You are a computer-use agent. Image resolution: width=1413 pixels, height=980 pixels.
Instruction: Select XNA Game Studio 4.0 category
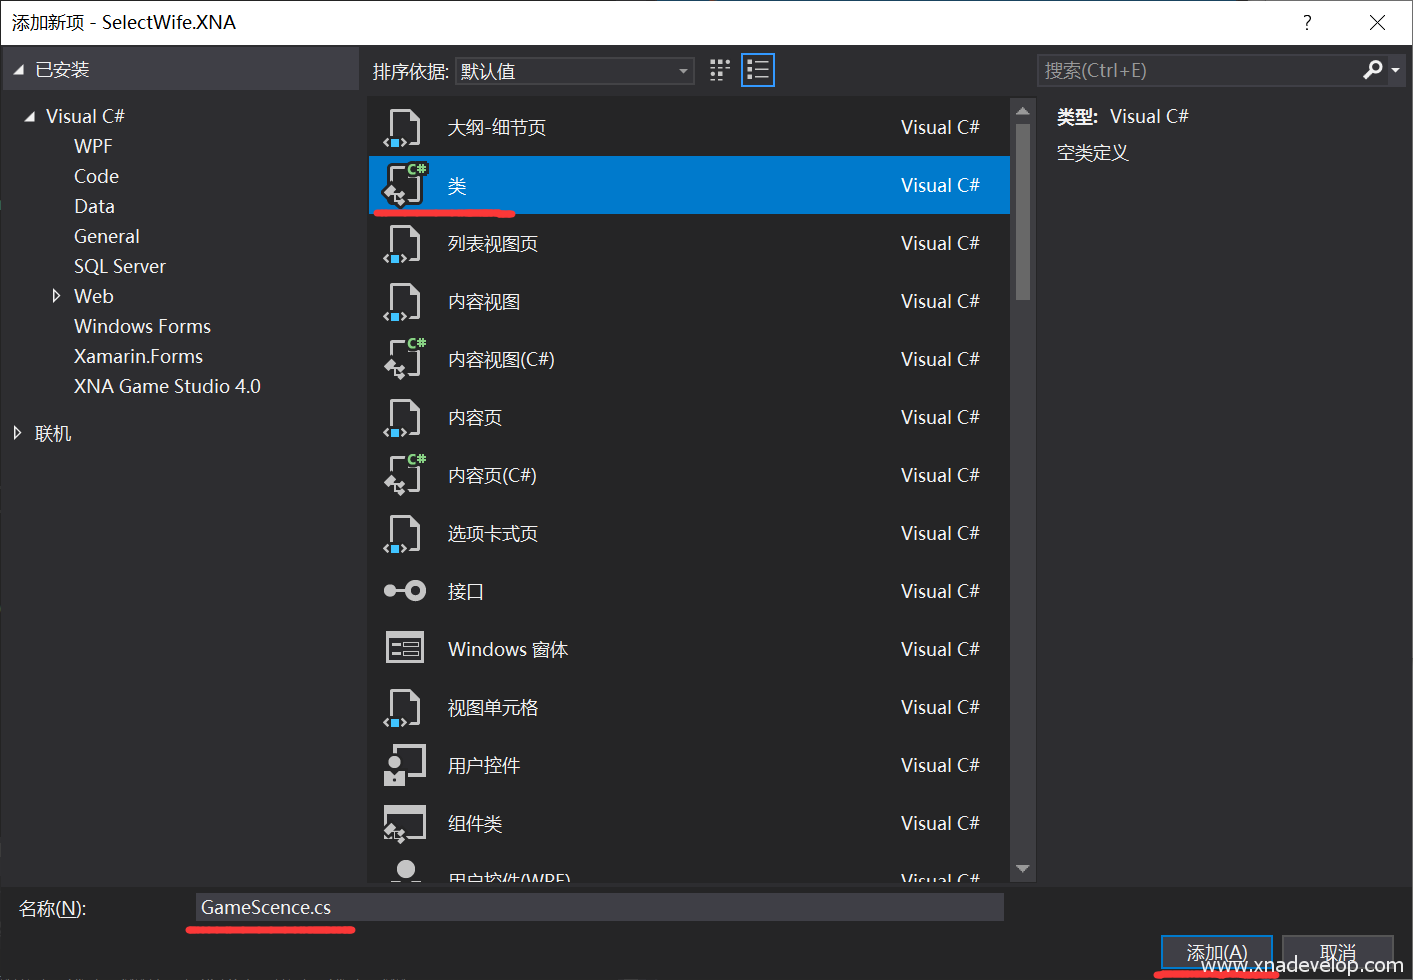(167, 386)
